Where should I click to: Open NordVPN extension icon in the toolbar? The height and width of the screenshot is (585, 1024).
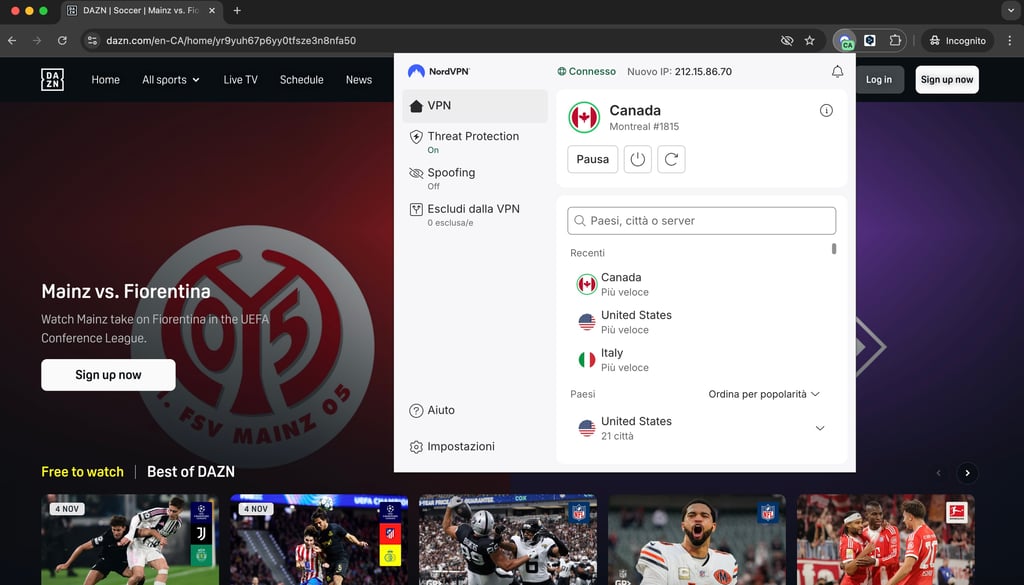point(845,40)
